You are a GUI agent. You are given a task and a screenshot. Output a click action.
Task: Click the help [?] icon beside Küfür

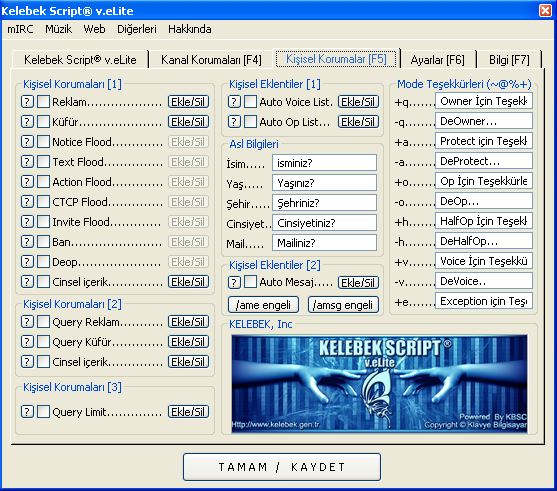pos(27,122)
